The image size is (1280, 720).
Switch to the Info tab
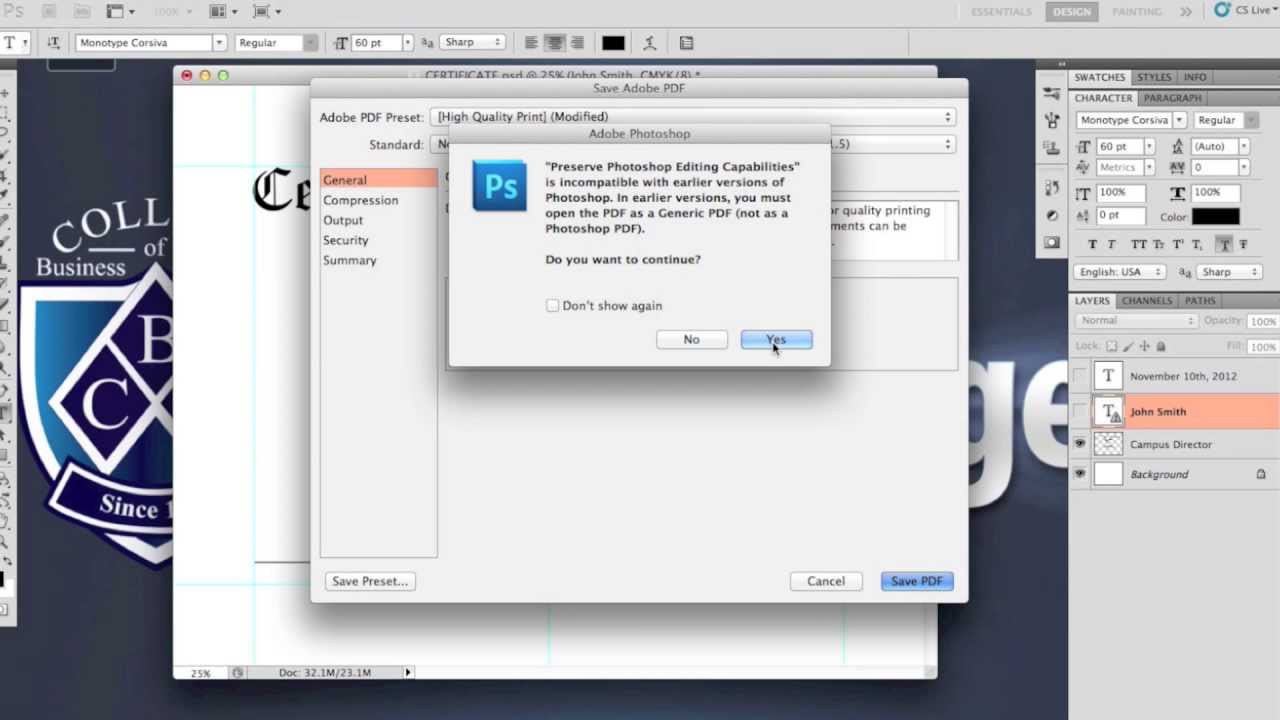click(x=1194, y=77)
